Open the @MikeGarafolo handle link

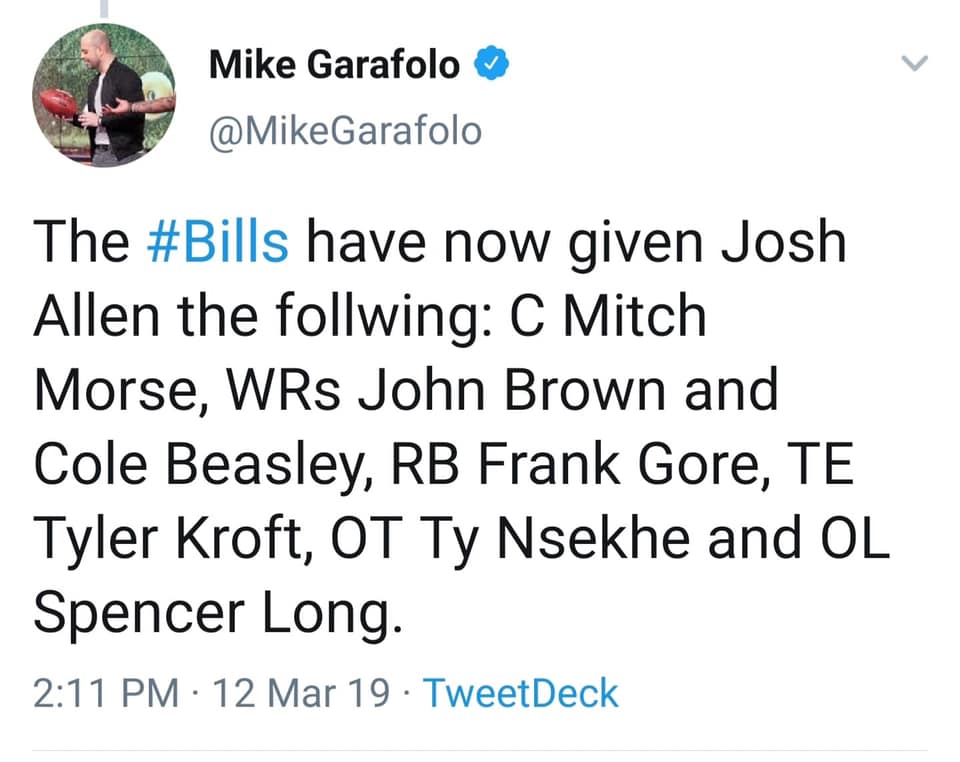pyautogui.click(x=345, y=130)
